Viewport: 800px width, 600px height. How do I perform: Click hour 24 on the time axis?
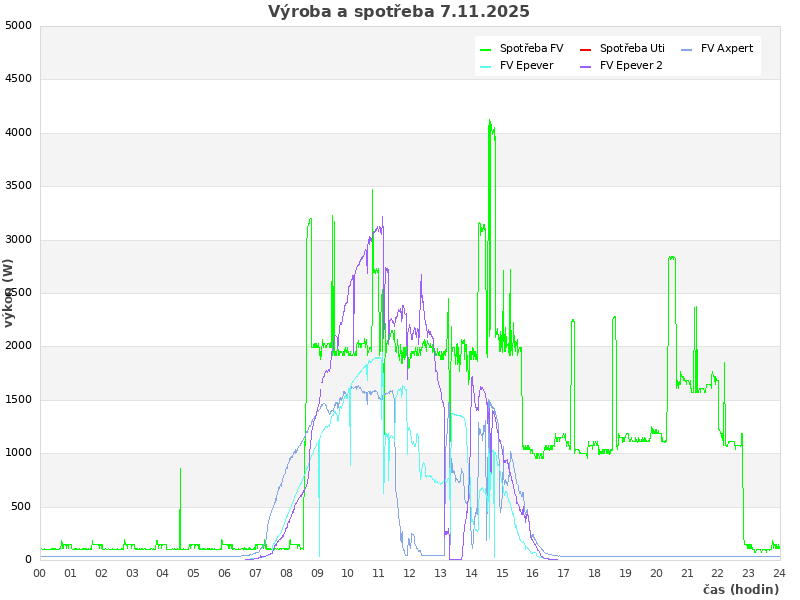[x=779, y=573]
